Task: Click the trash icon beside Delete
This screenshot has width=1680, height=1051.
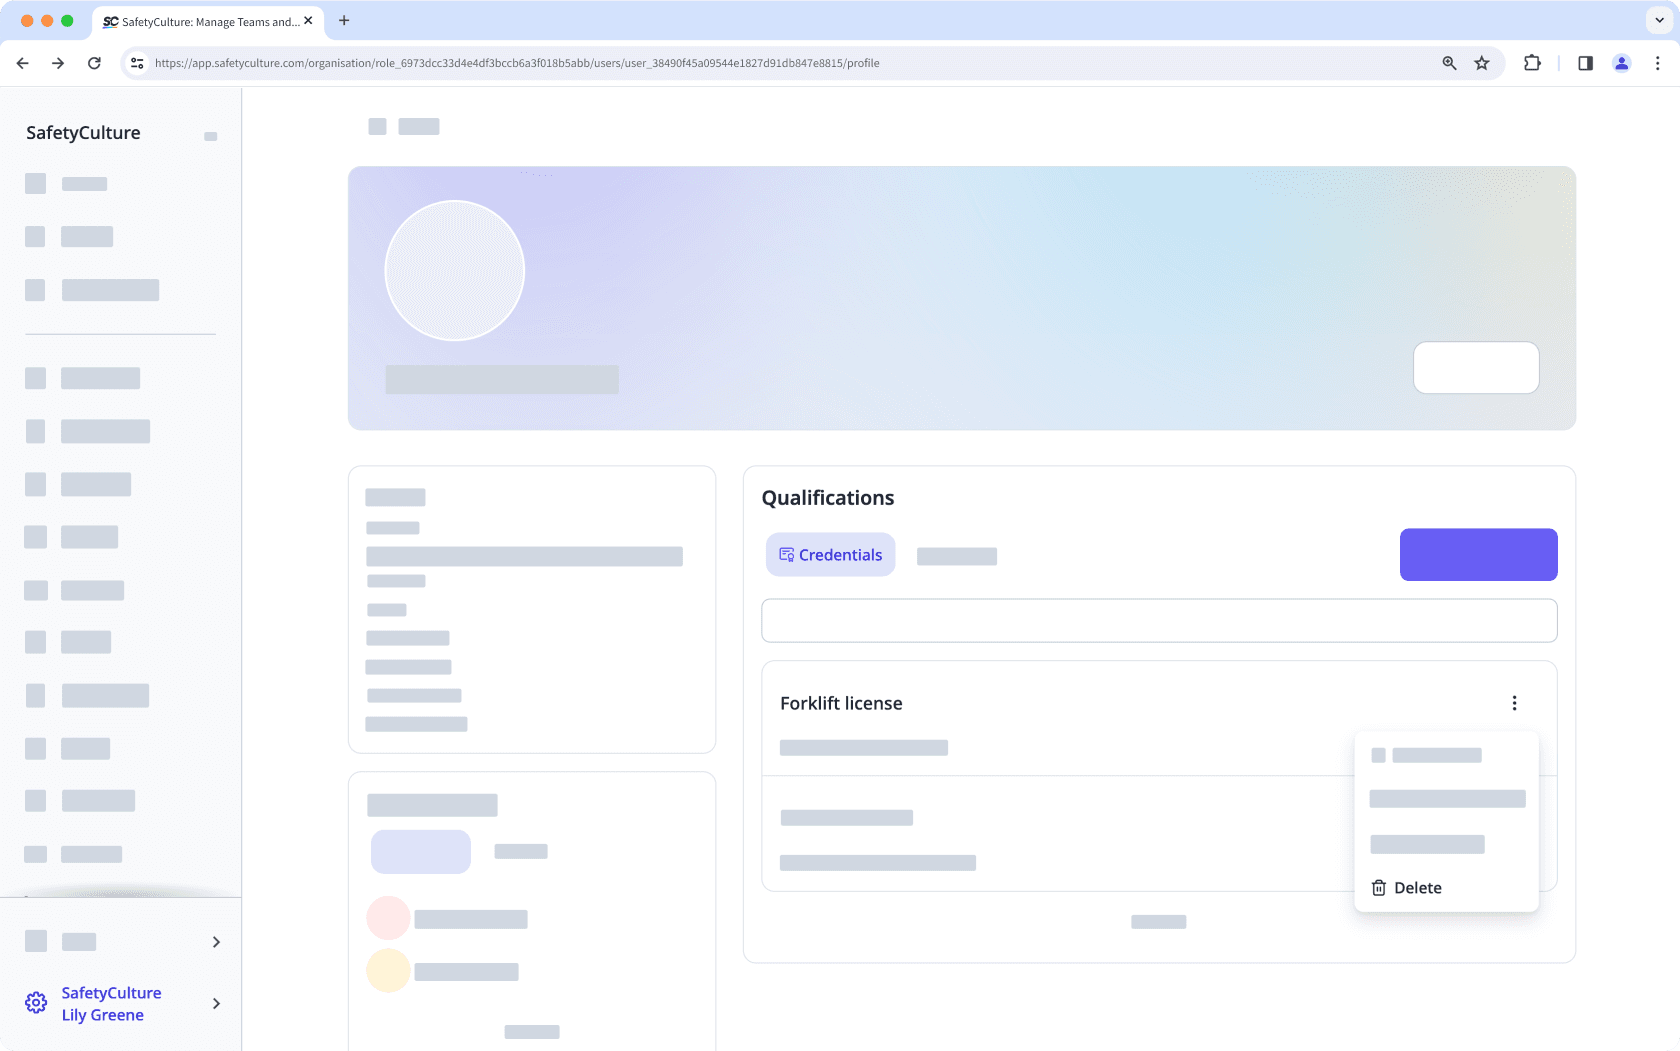Action: 1378,887
